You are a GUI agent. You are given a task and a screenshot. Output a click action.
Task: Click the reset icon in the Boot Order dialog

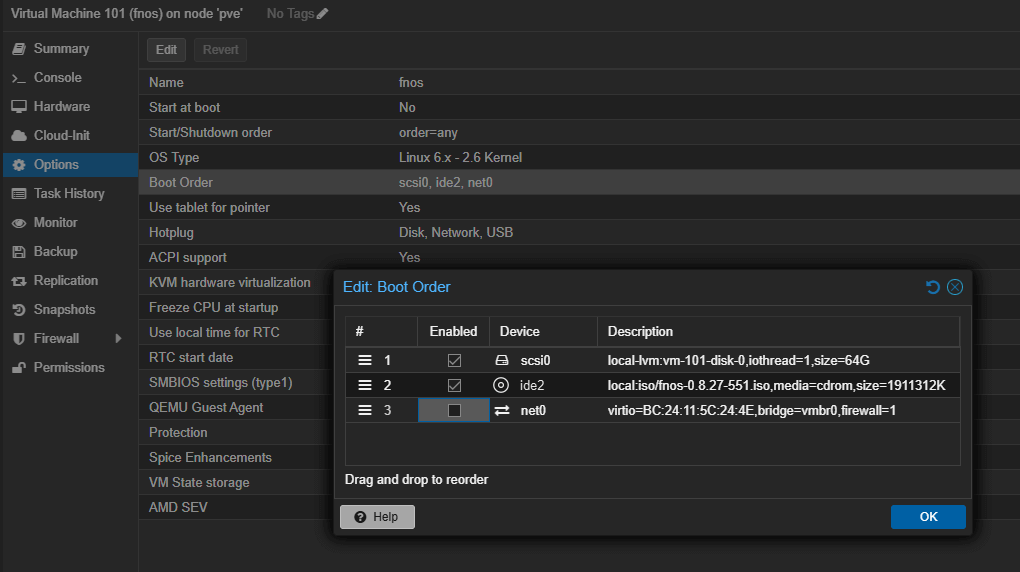tap(933, 287)
